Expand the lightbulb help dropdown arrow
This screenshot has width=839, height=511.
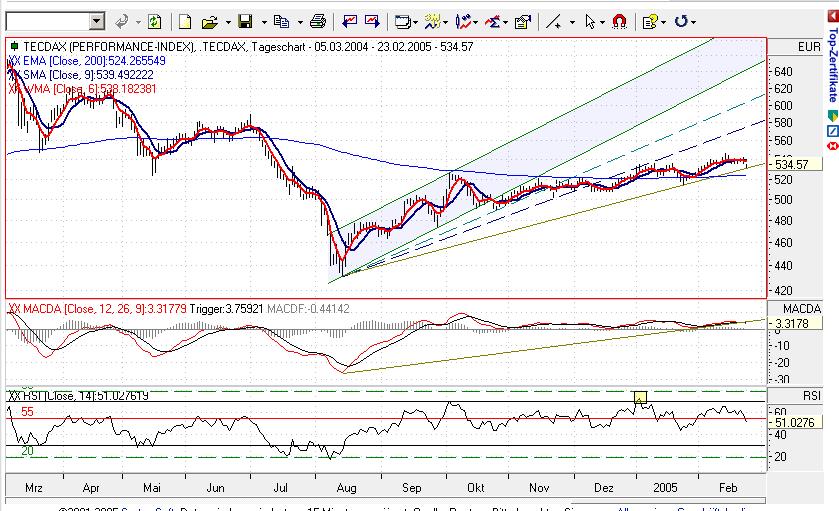coord(663,22)
